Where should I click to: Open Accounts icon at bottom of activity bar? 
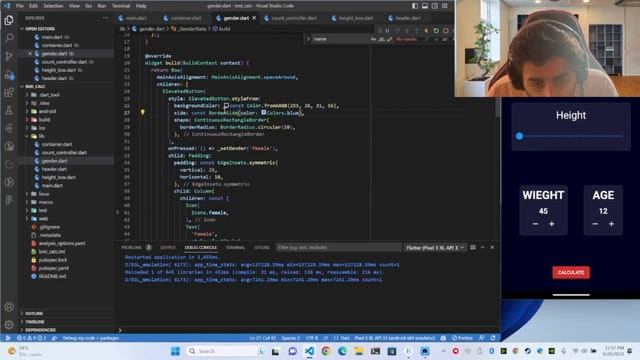9,307
